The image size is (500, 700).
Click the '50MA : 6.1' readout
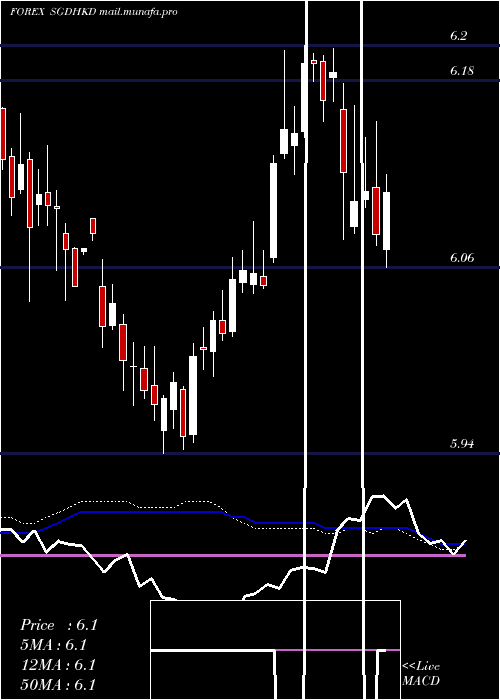coord(58,685)
